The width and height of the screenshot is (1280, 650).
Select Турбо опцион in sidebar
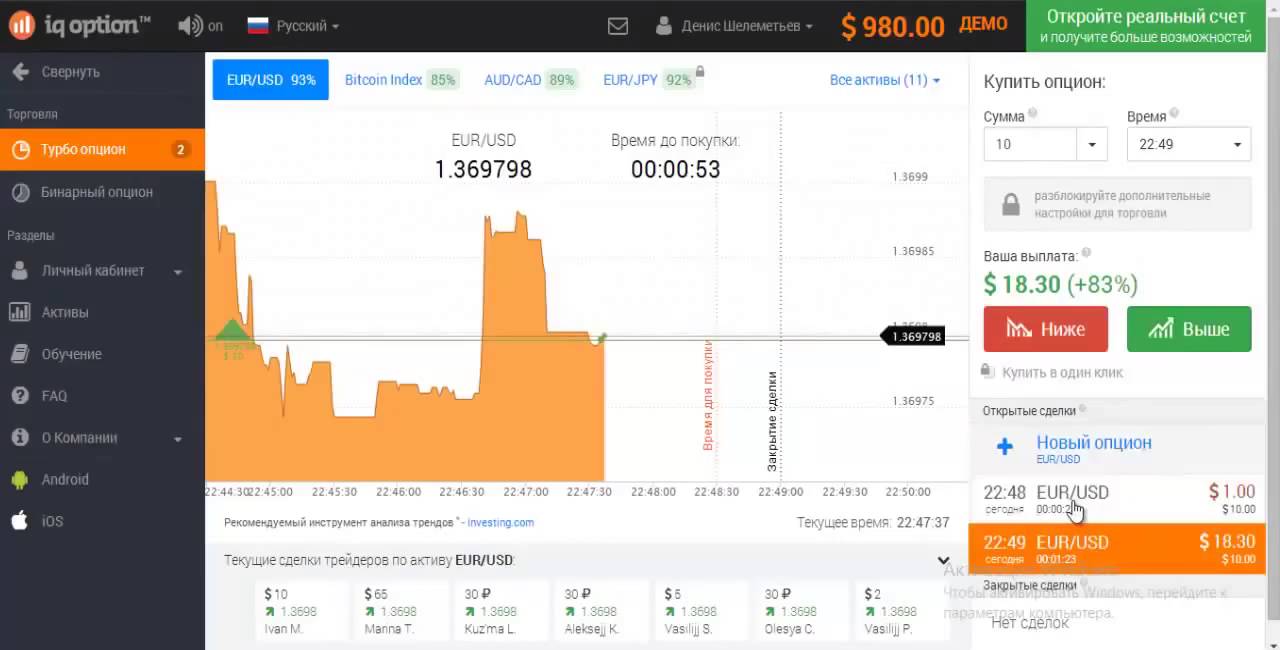(102, 150)
